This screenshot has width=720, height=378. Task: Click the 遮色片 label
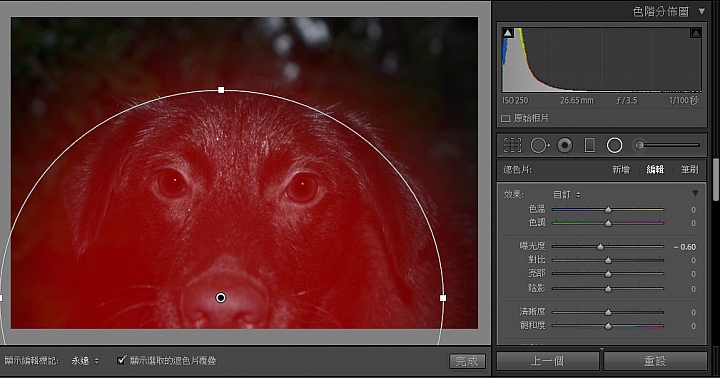(x=518, y=169)
